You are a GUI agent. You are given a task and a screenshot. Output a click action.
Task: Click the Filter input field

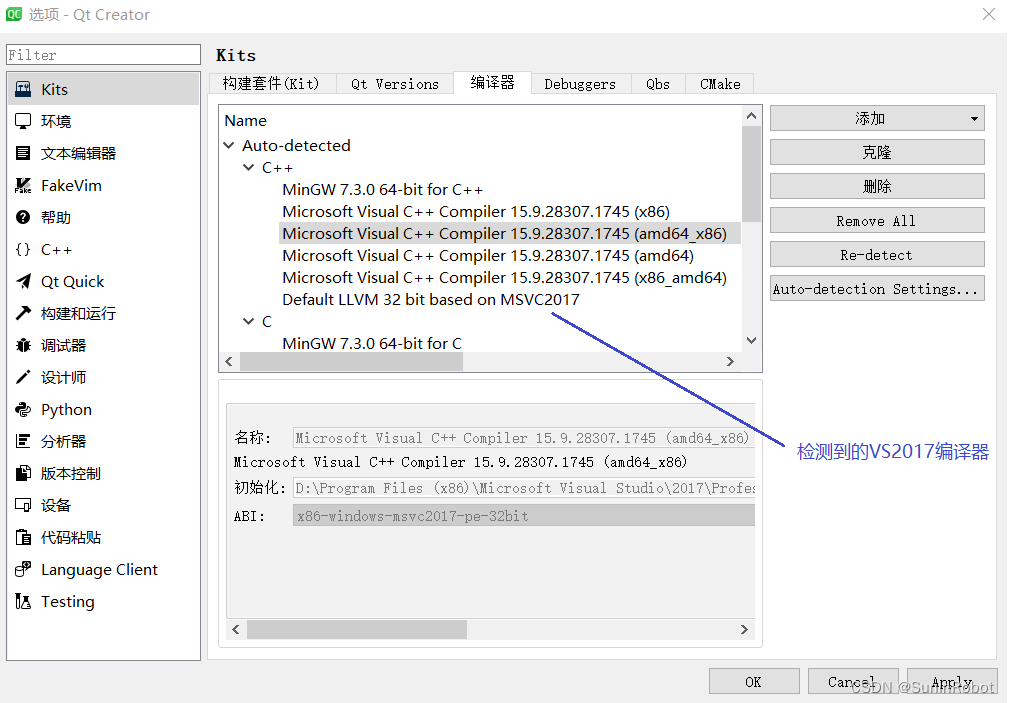(104, 55)
